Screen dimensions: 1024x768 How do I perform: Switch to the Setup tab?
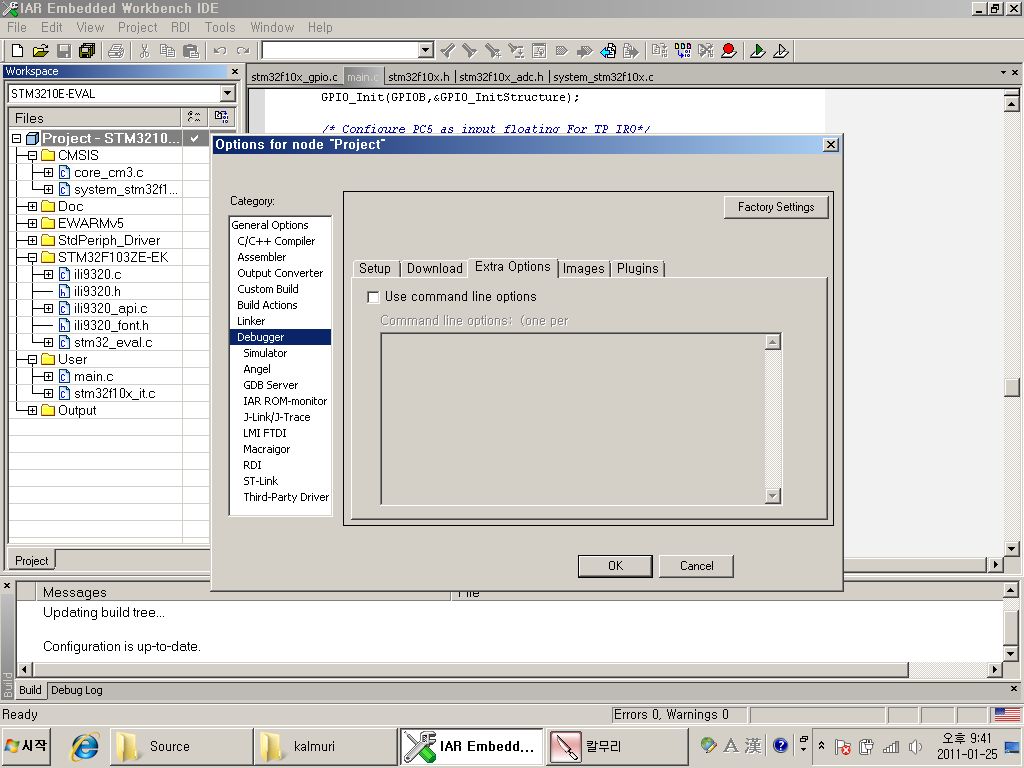(375, 268)
